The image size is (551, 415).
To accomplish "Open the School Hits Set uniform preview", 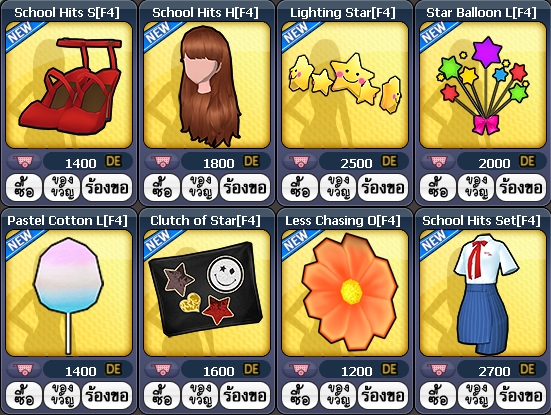I will coord(483,293).
